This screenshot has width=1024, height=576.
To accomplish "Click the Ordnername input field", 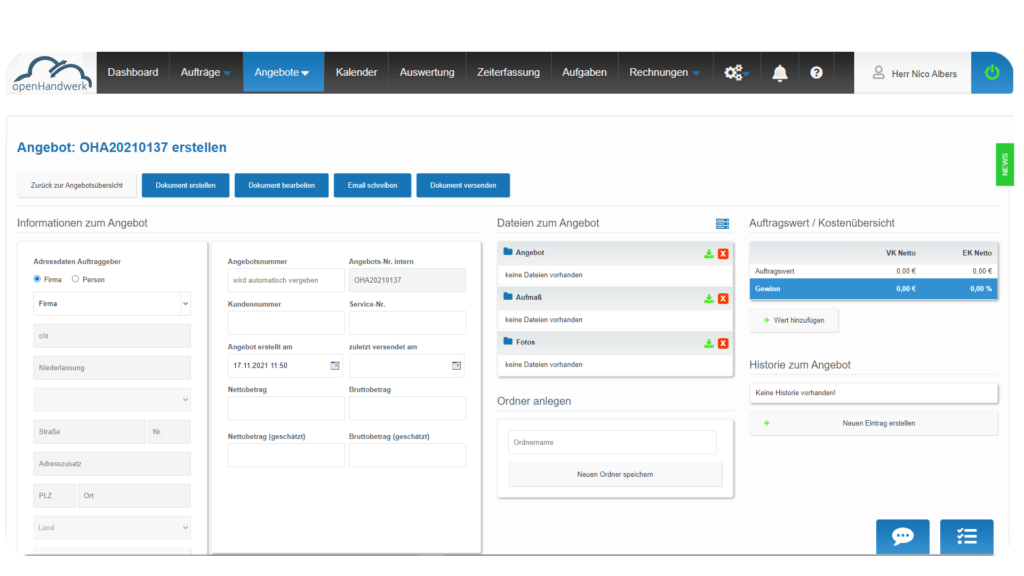I will [612, 442].
